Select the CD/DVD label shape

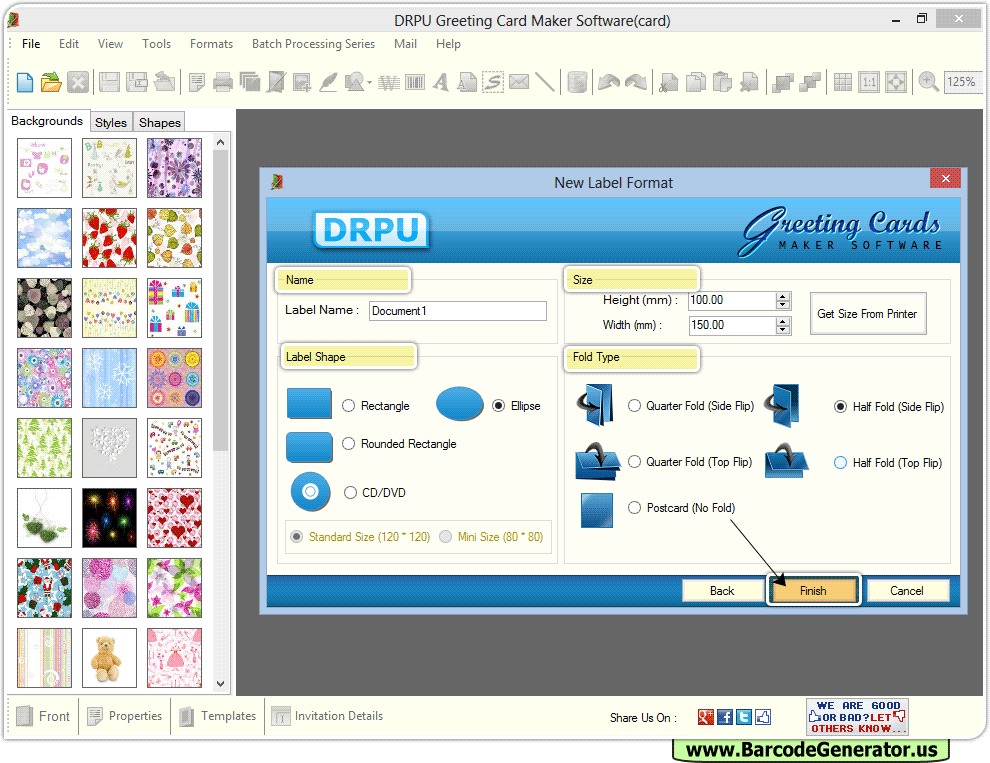pos(350,493)
